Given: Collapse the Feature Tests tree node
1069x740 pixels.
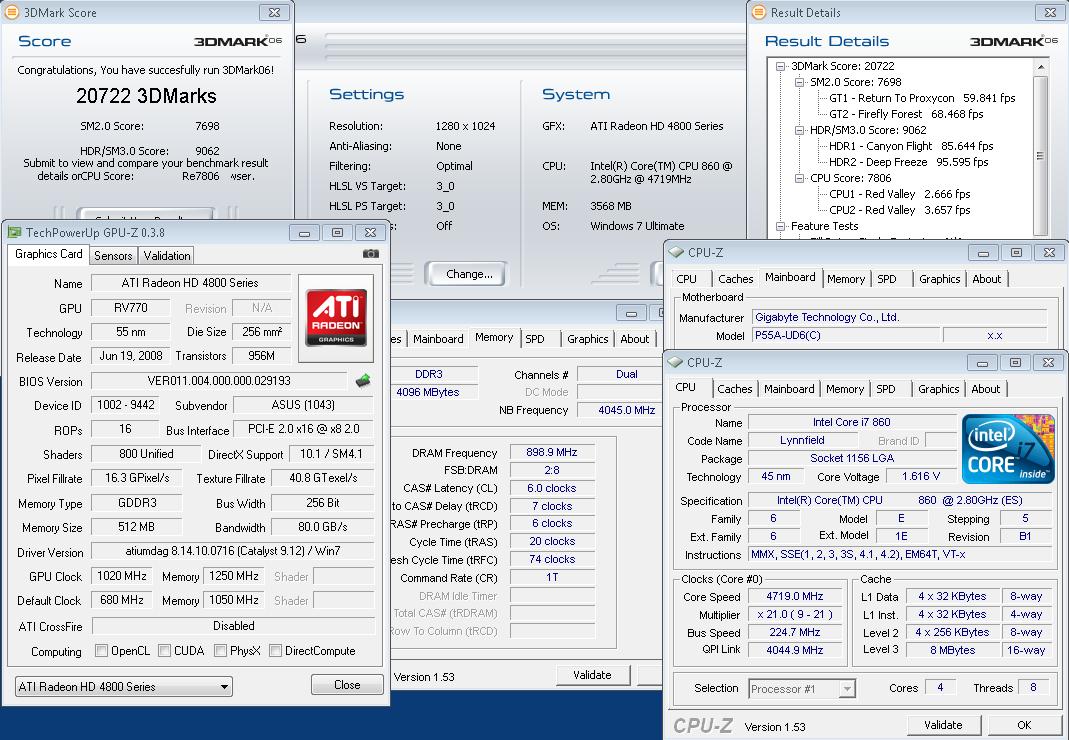Looking at the screenshot, I should [781, 226].
